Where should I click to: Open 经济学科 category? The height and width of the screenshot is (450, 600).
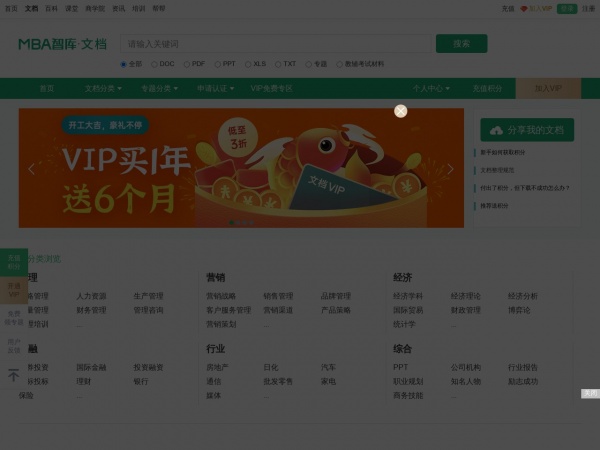tap(408, 296)
